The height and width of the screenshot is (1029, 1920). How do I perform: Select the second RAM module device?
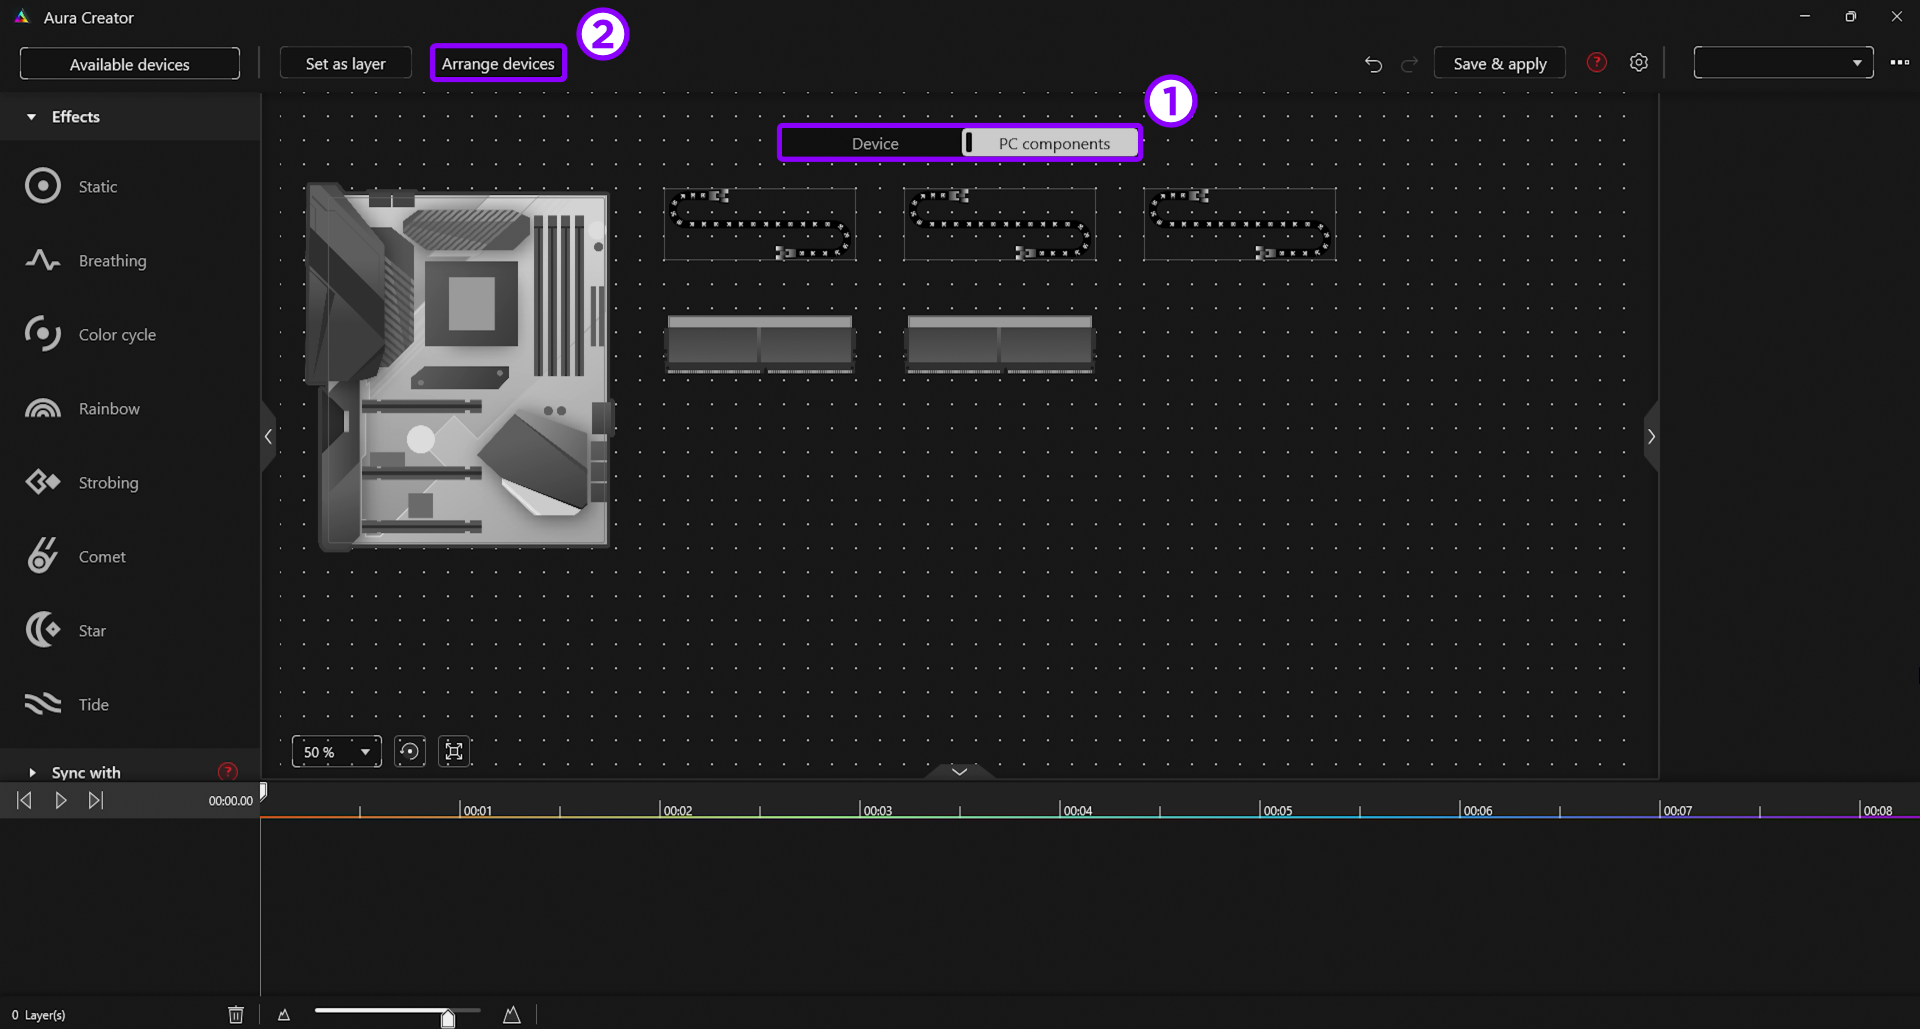click(x=1000, y=344)
